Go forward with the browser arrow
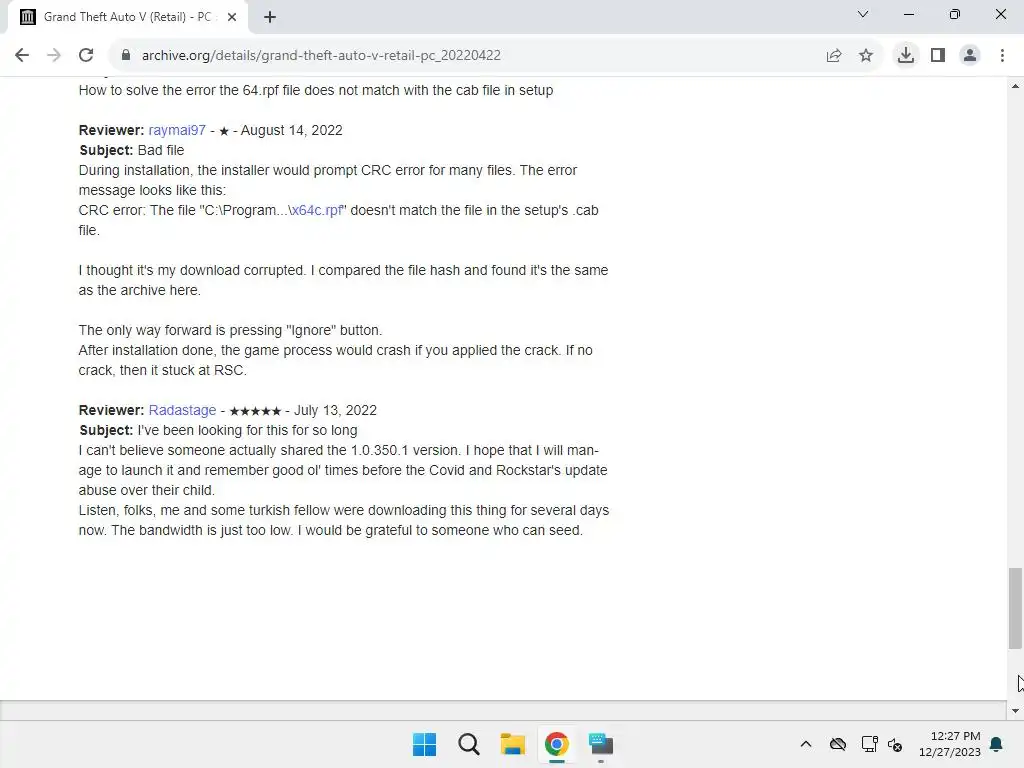The image size is (1024, 768). [54, 56]
